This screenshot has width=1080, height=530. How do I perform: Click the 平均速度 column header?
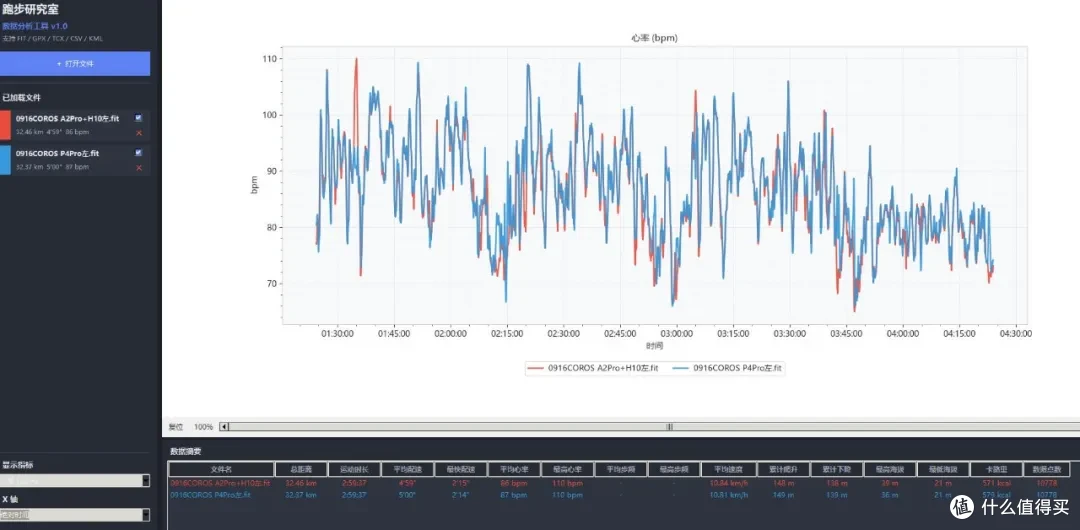click(x=728, y=469)
